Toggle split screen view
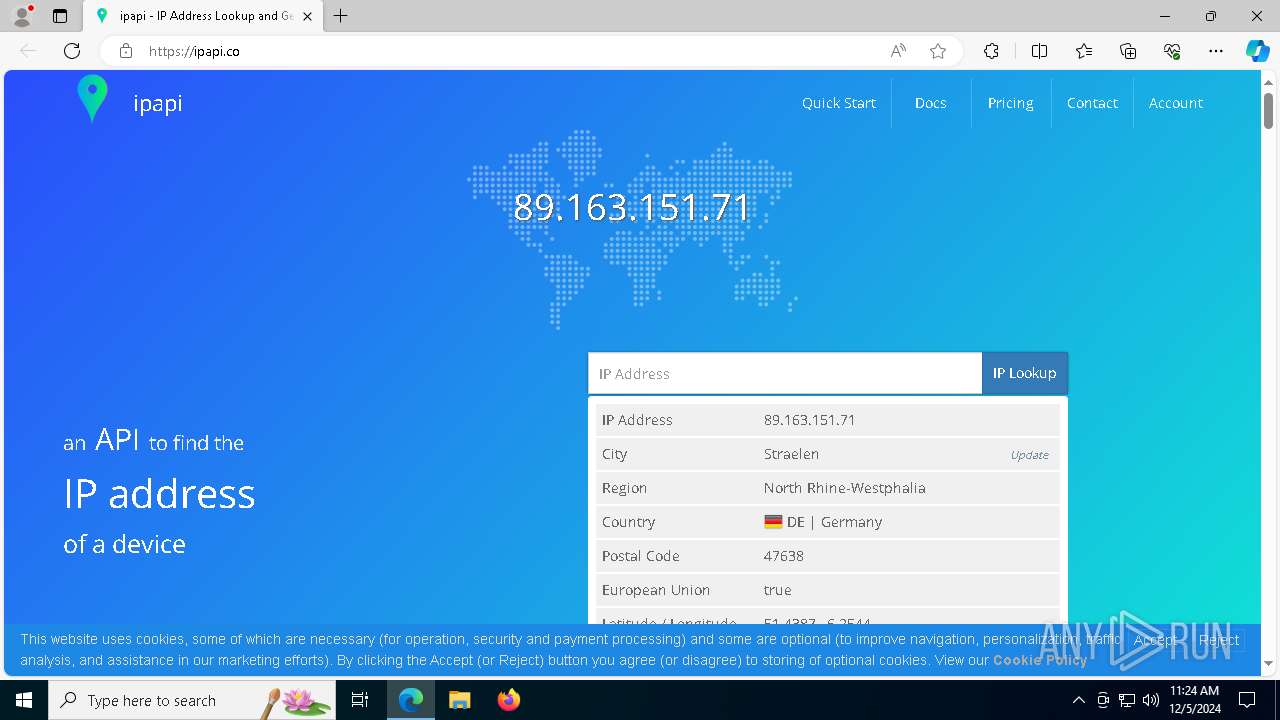The image size is (1280, 720). click(x=1039, y=51)
